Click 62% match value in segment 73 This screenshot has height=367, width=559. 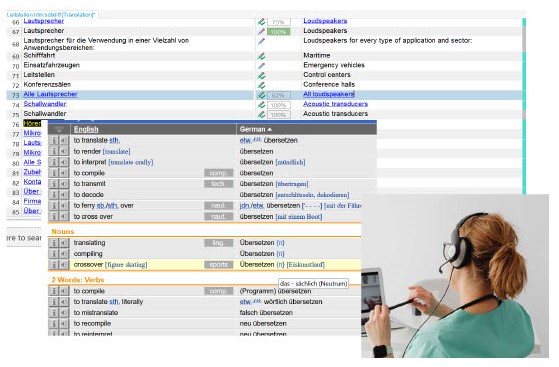tap(278, 95)
